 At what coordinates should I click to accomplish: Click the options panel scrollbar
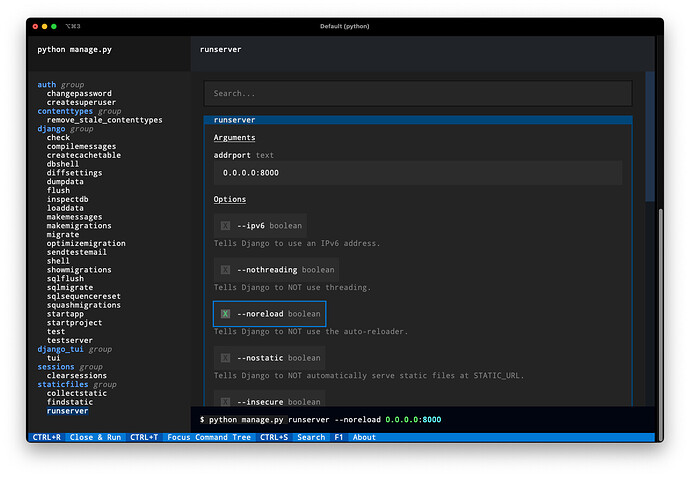click(650, 136)
